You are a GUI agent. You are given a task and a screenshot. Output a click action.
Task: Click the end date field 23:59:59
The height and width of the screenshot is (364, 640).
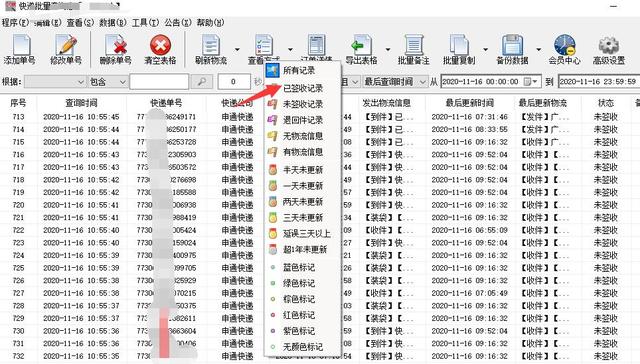pyautogui.click(x=598, y=82)
